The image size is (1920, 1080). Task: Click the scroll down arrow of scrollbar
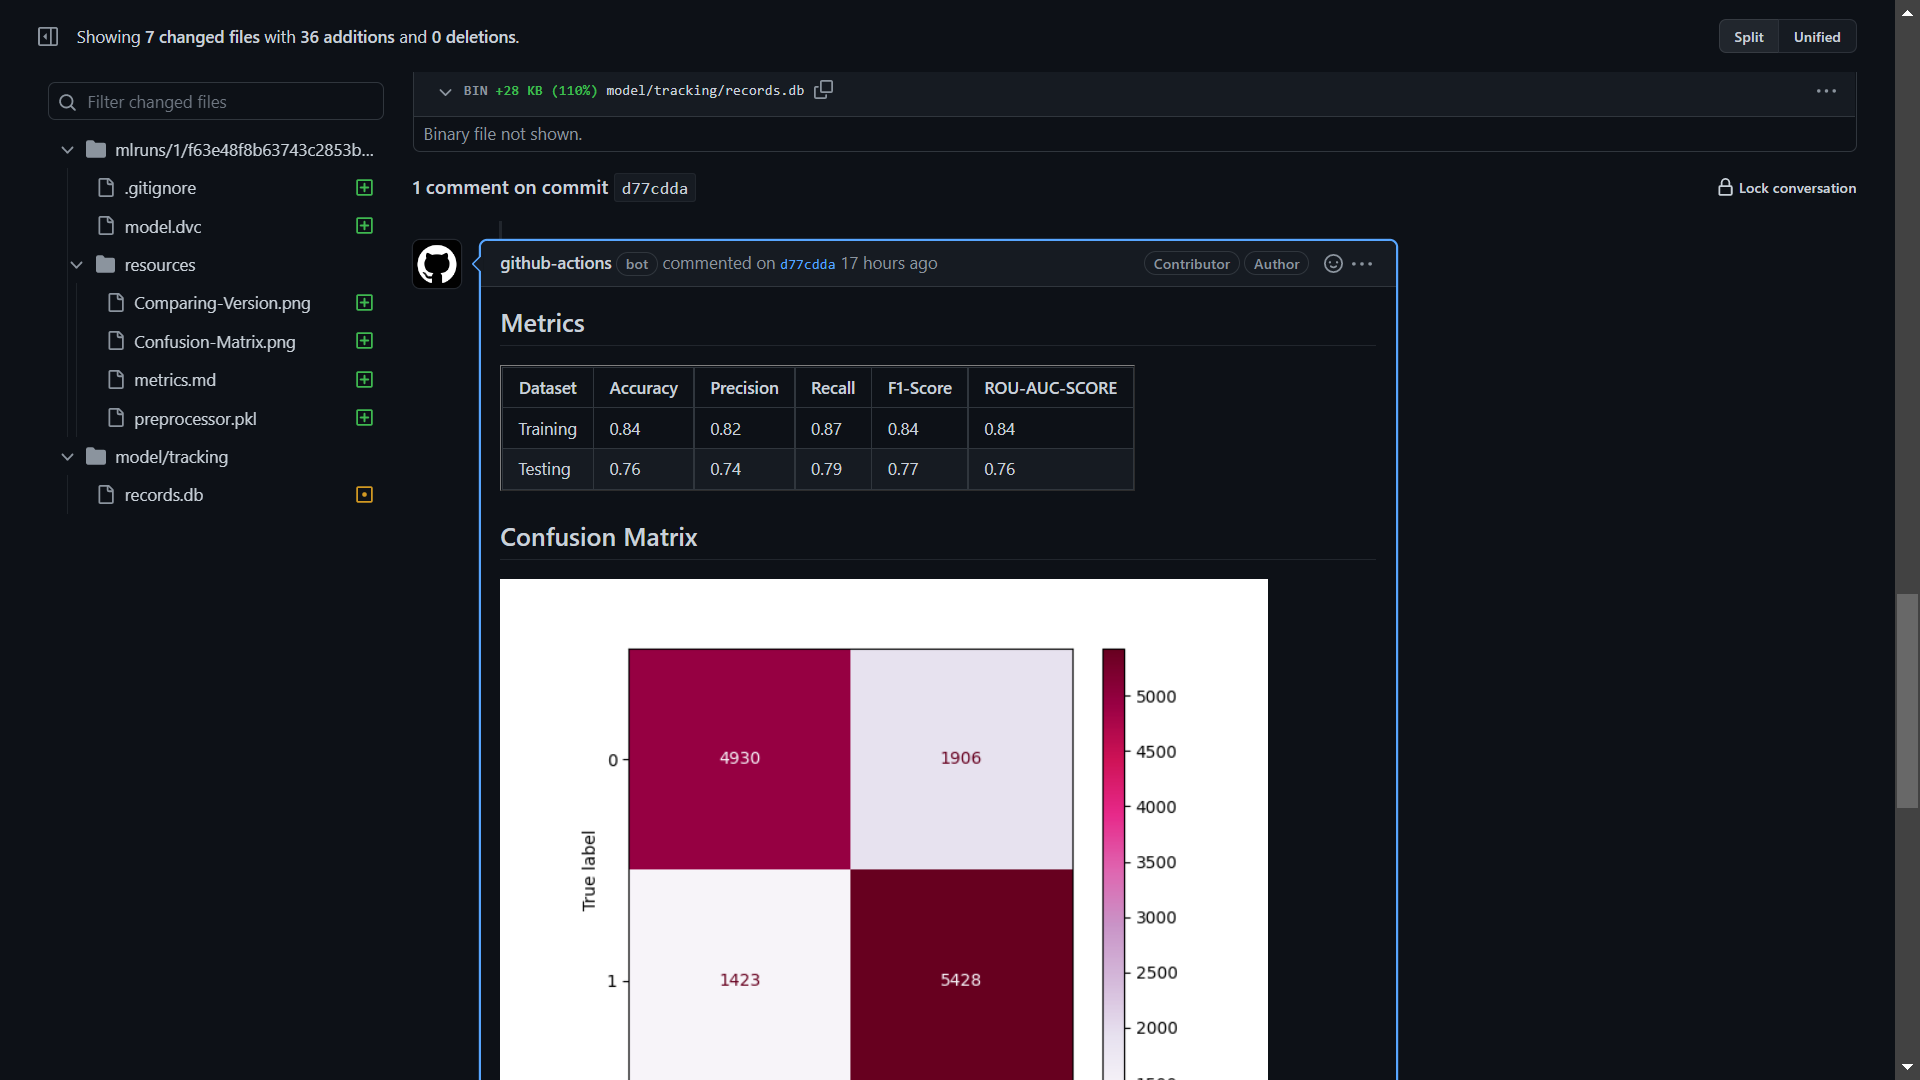point(1907,1068)
